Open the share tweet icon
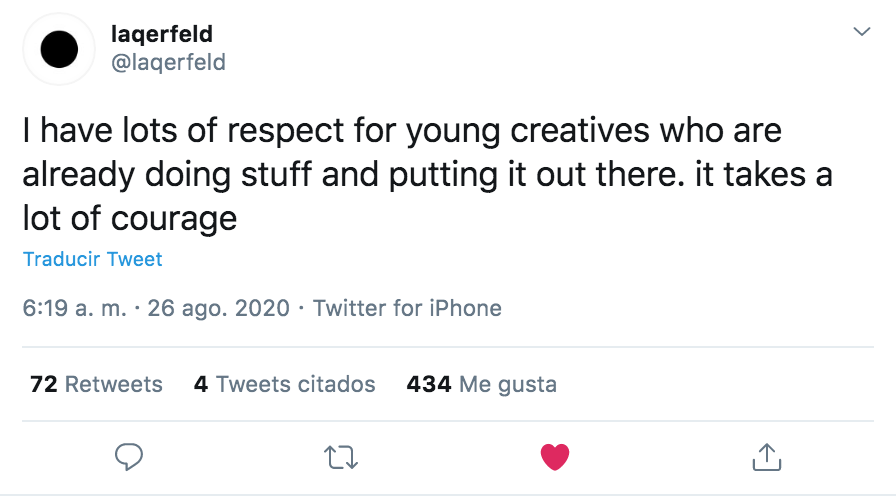Image resolution: width=896 pixels, height=498 pixels. (x=766, y=458)
